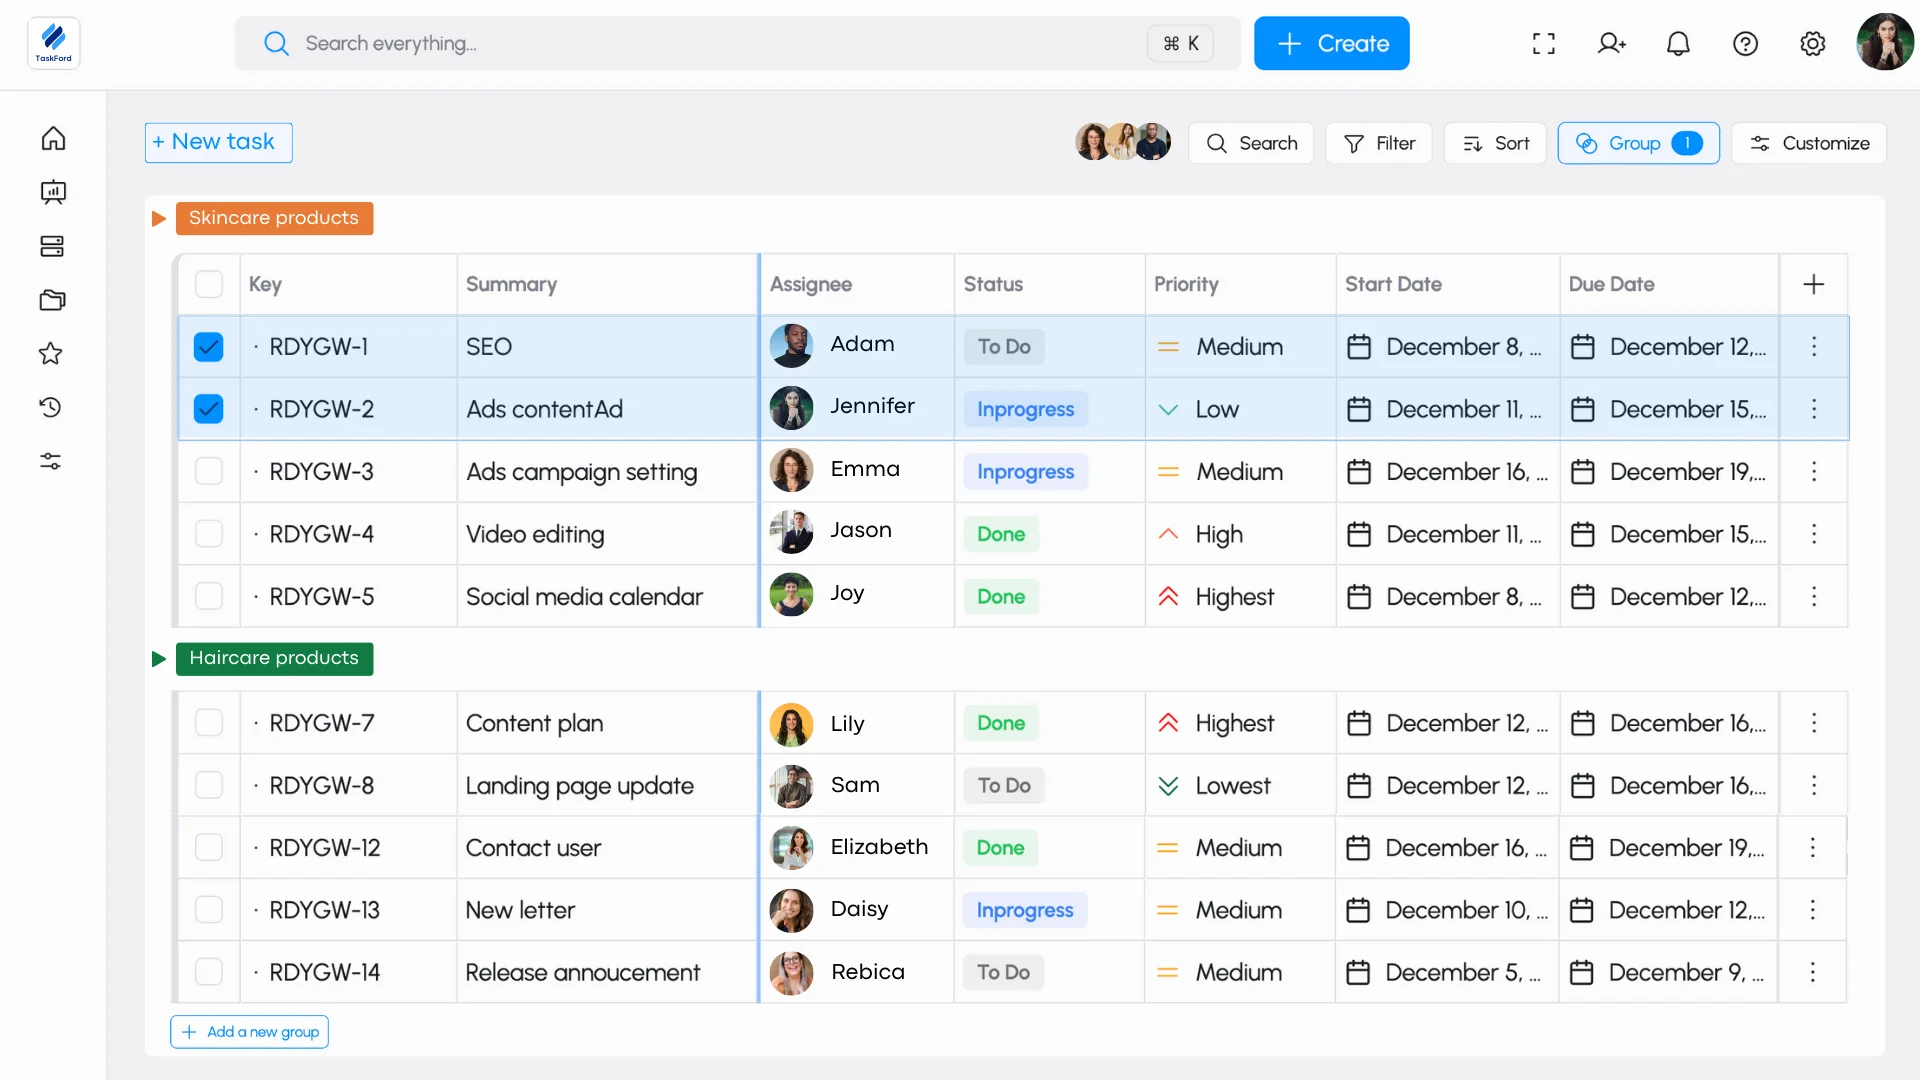Toggle the select-all header checkbox
The width and height of the screenshot is (1920, 1080).
[x=208, y=285]
